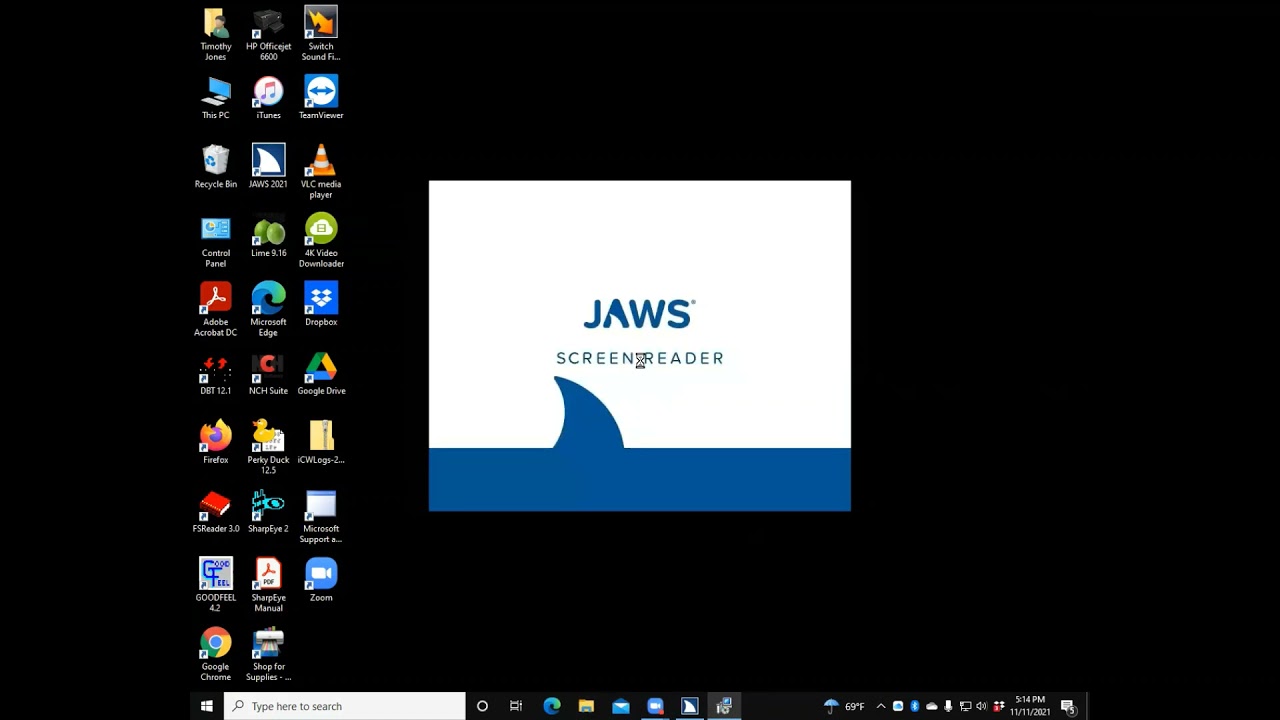This screenshot has height=720, width=1280.
Task: Select Lime 9.16 desktop icon
Action: click(268, 236)
